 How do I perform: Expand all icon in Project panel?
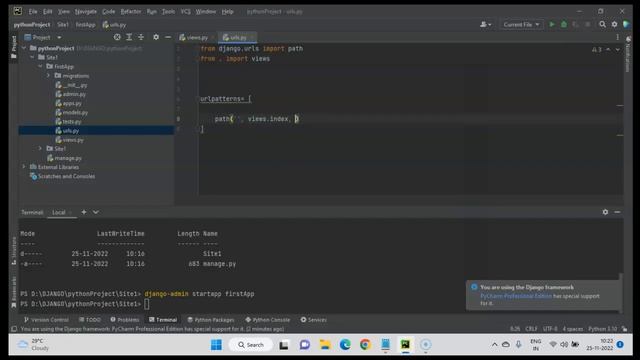(x=129, y=37)
